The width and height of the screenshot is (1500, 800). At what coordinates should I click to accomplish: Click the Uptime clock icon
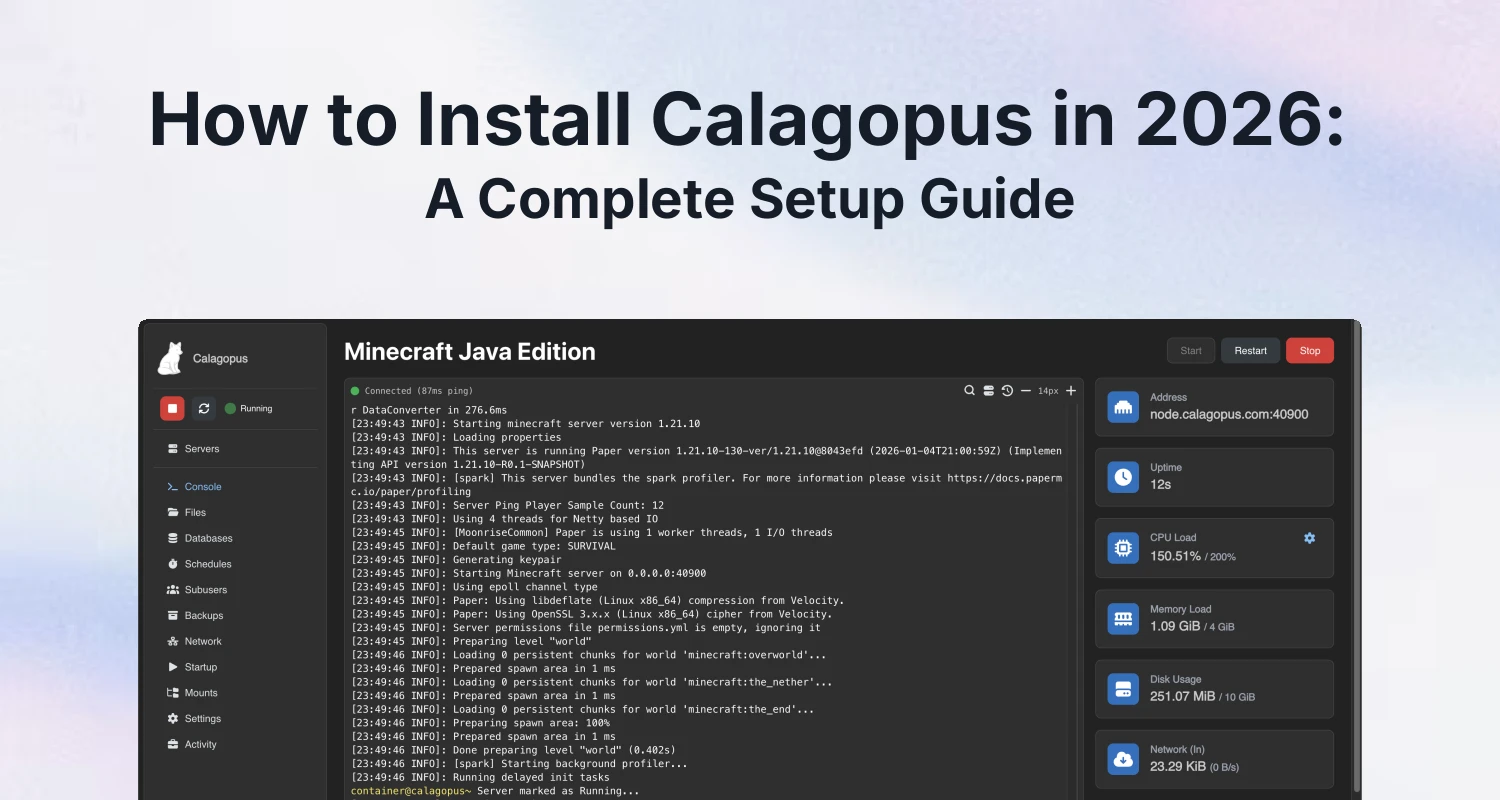[1123, 477]
